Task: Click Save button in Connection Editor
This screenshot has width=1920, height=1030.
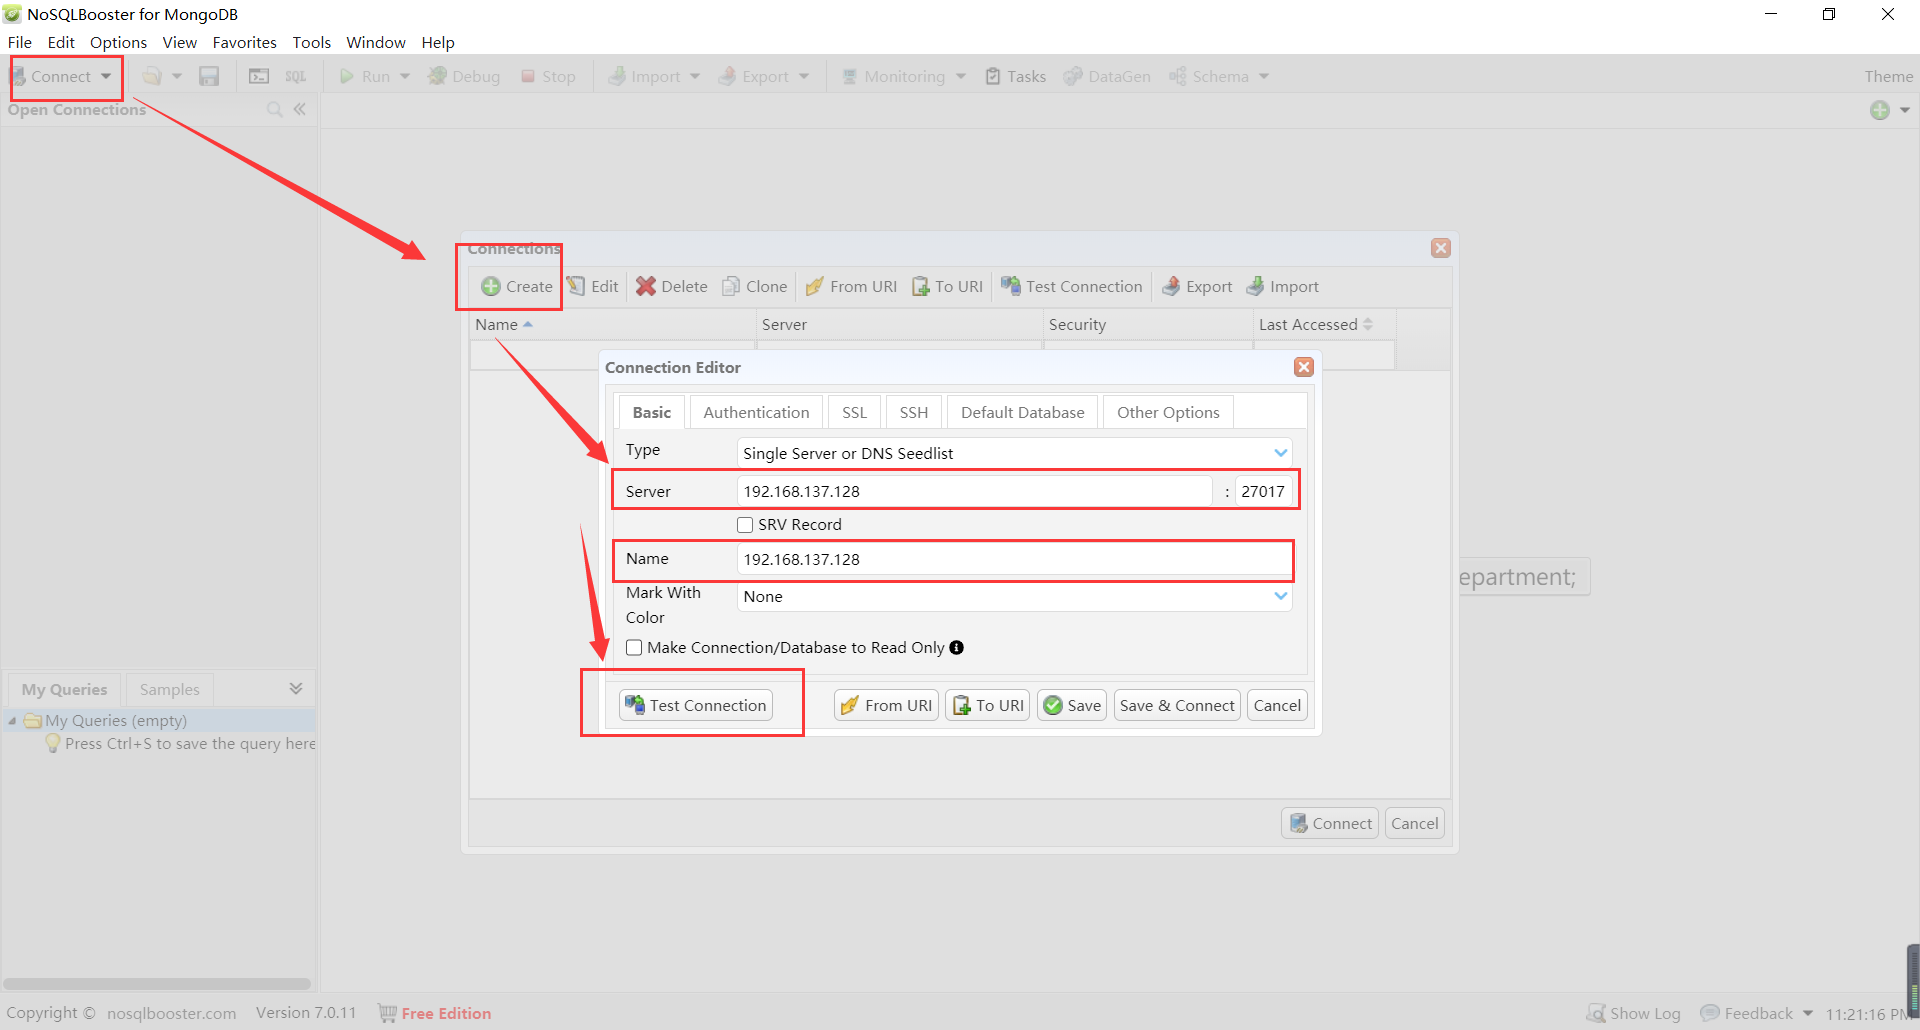Action: 1072,705
